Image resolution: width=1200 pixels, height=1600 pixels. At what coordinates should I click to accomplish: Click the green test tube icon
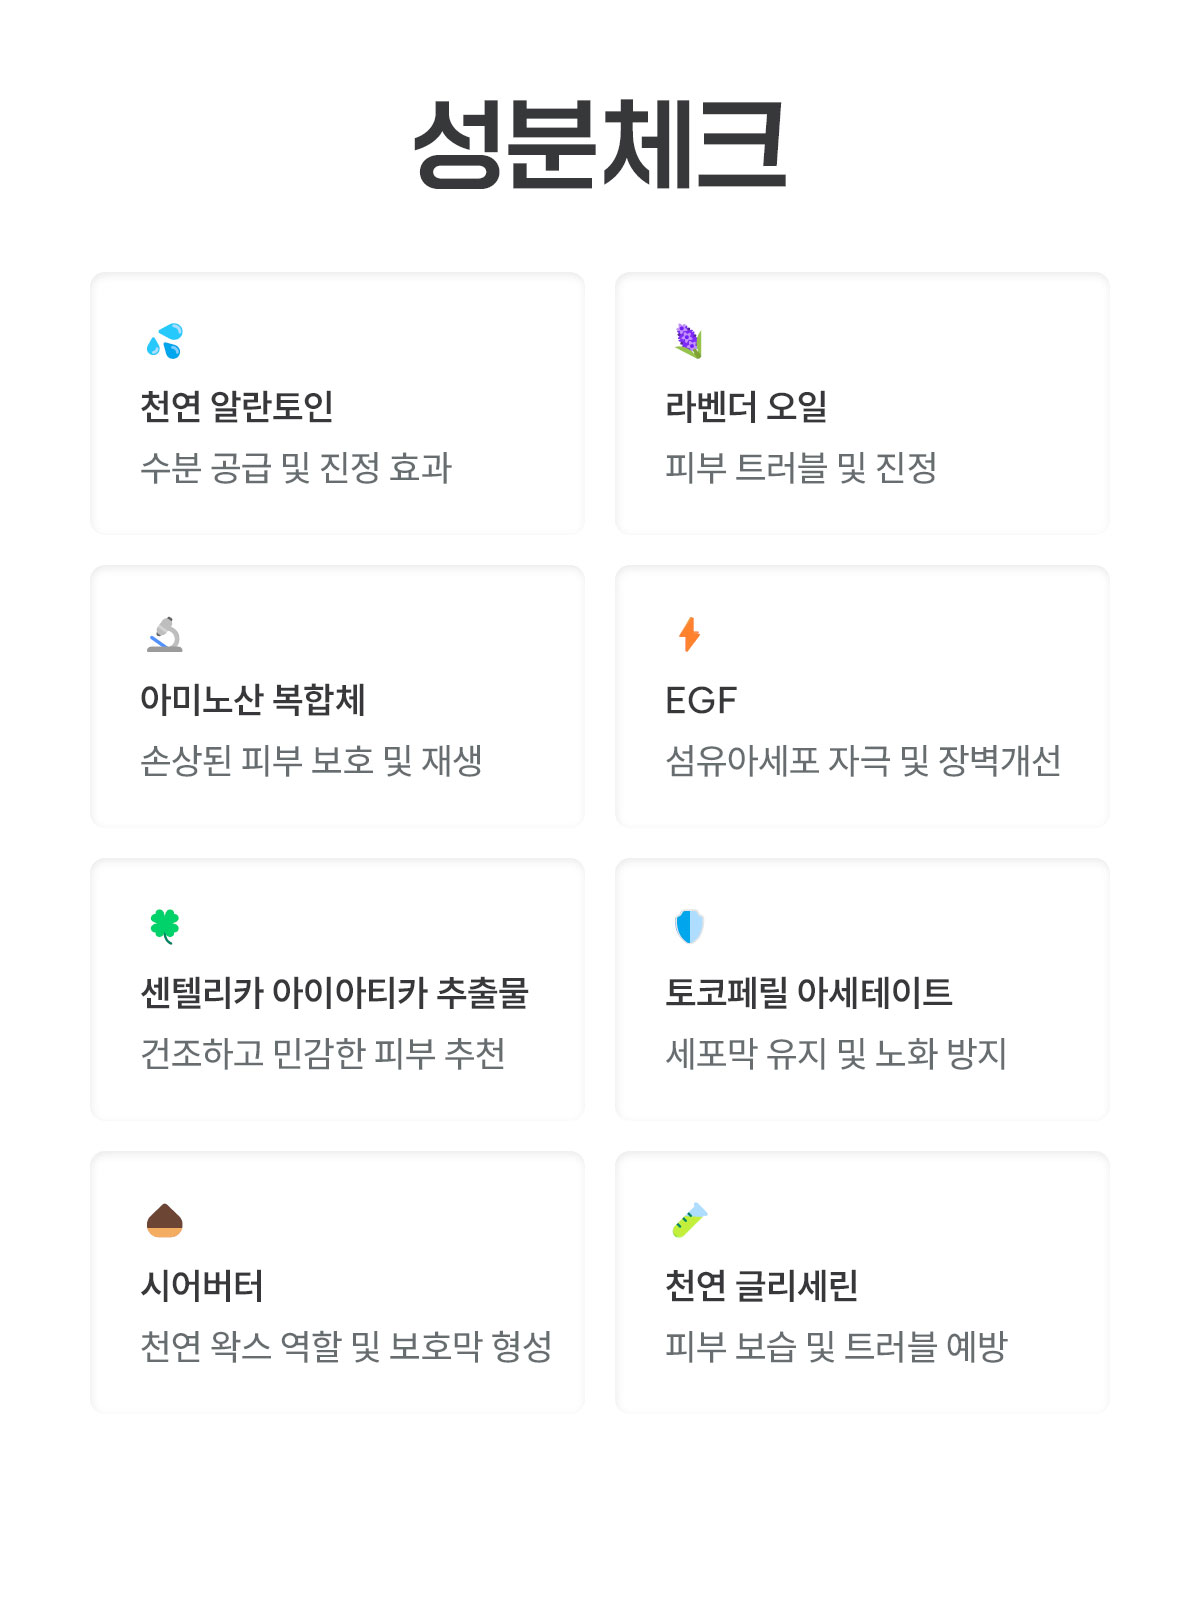[x=689, y=1220]
